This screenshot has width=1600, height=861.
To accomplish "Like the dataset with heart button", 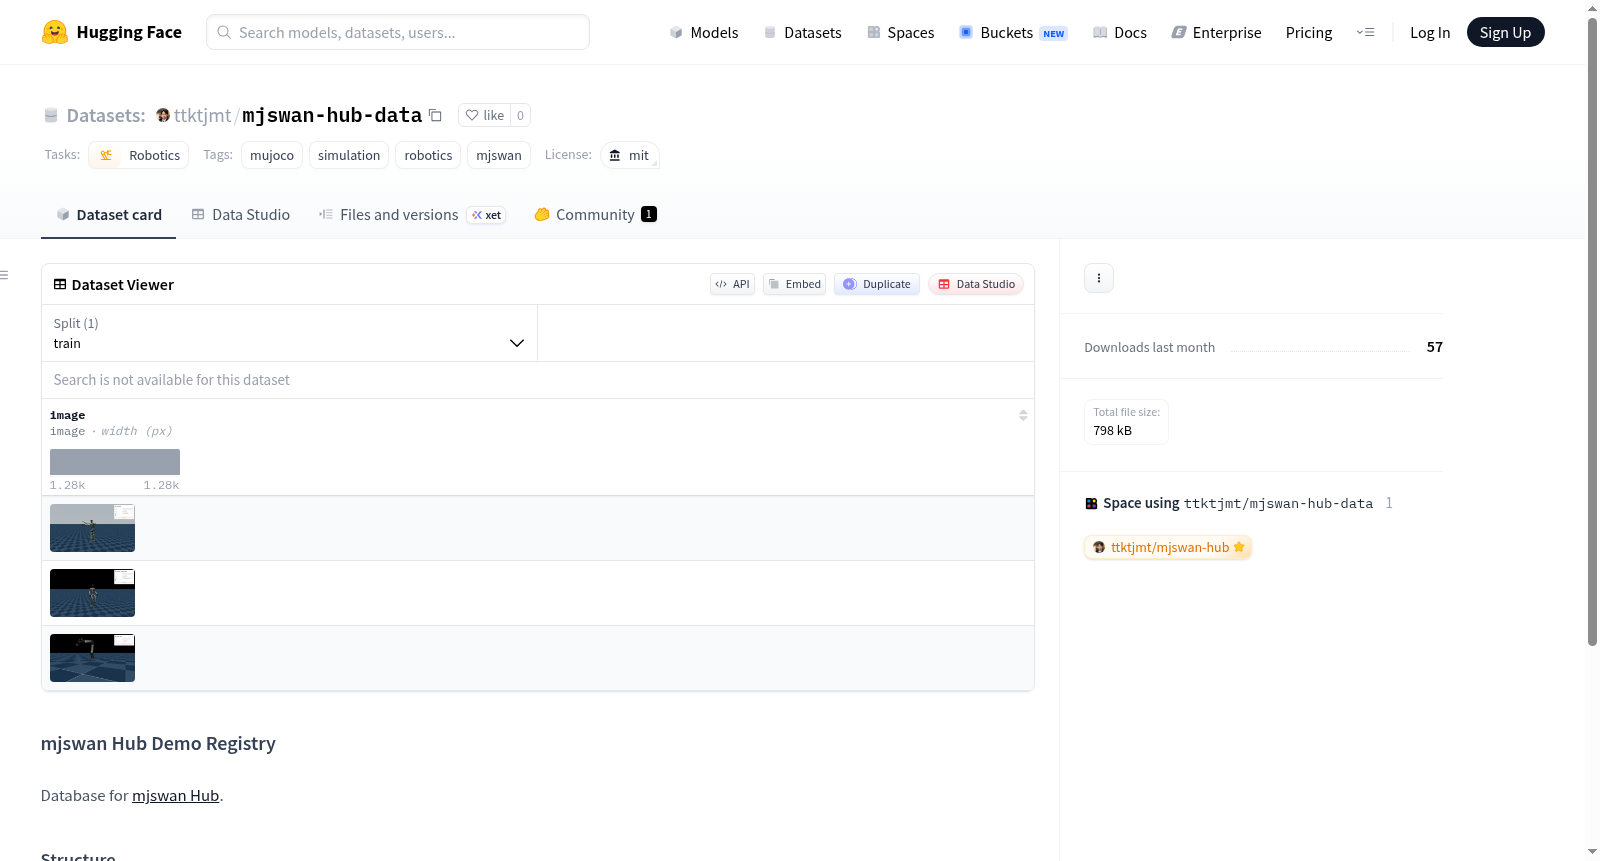I will point(485,115).
